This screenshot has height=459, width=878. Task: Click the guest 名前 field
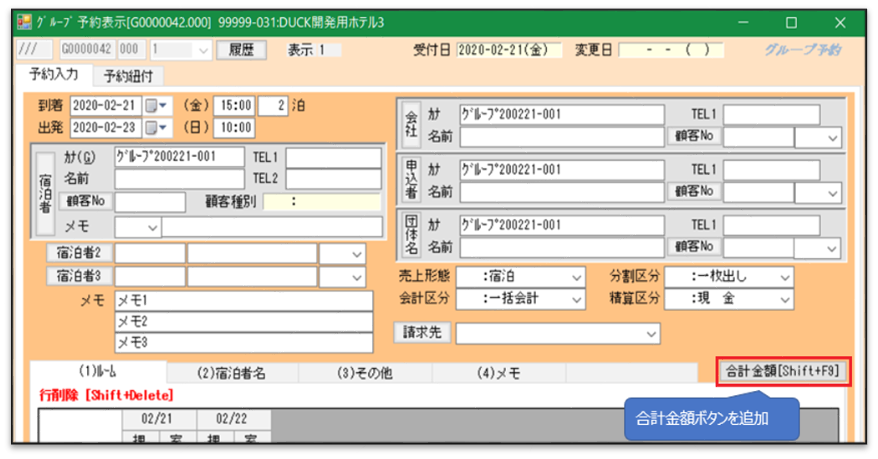coord(179,179)
